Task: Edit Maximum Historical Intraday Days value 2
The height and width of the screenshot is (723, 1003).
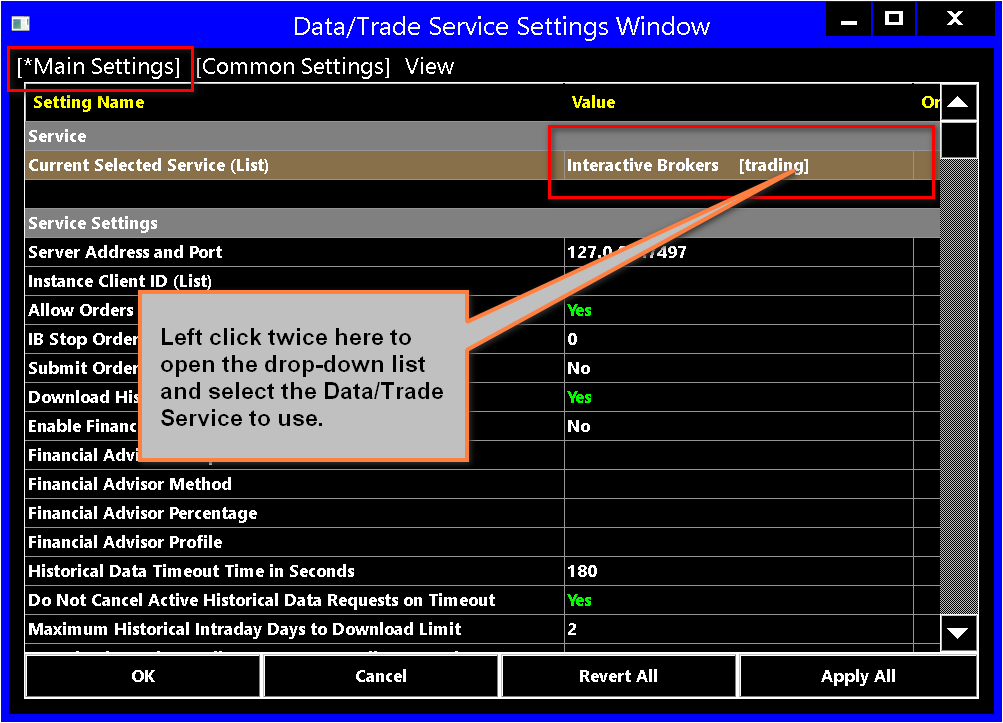Action: (738, 629)
